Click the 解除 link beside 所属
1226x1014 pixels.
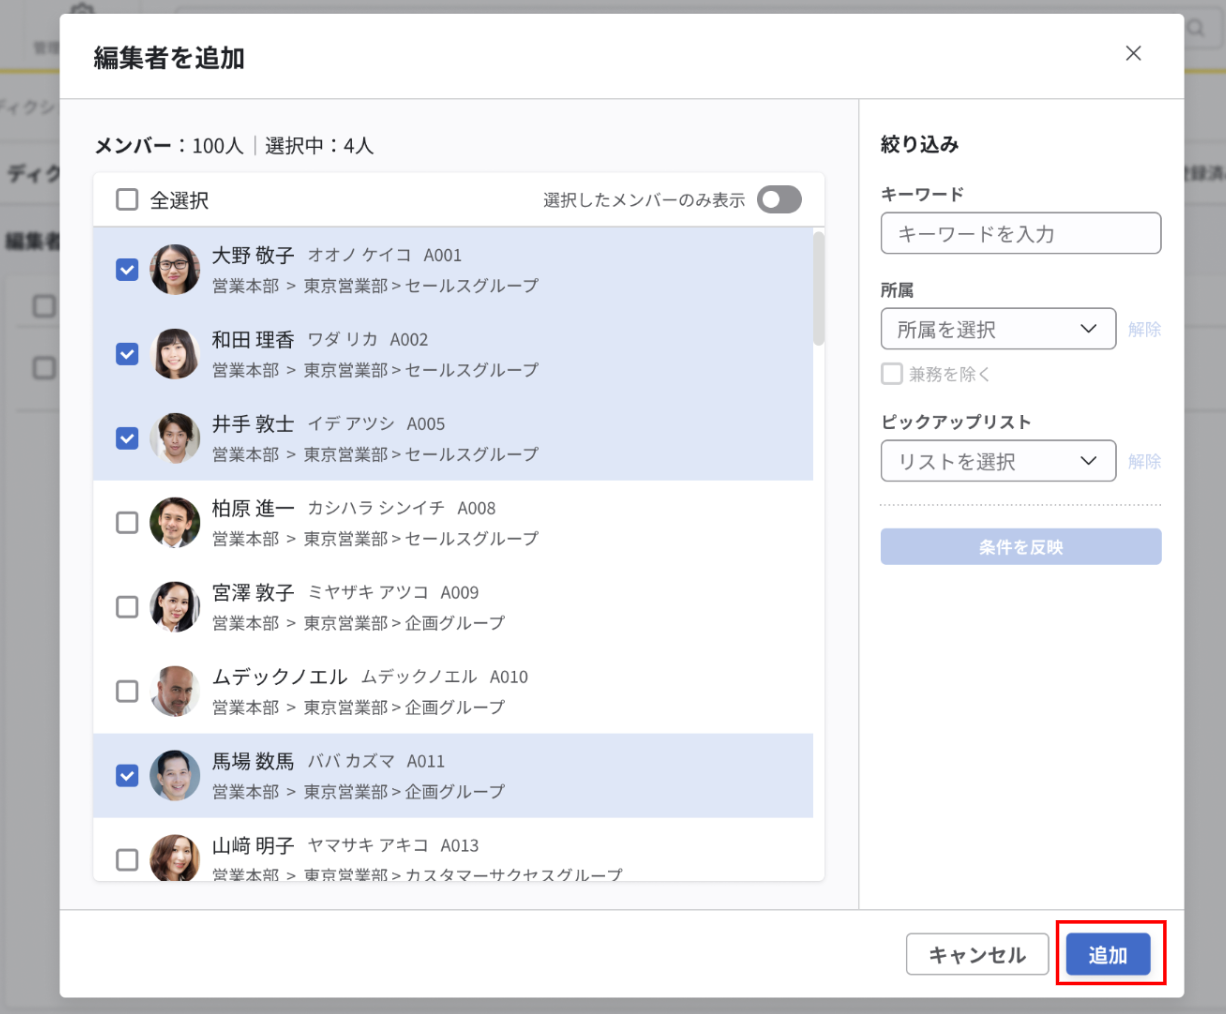pos(1144,328)
